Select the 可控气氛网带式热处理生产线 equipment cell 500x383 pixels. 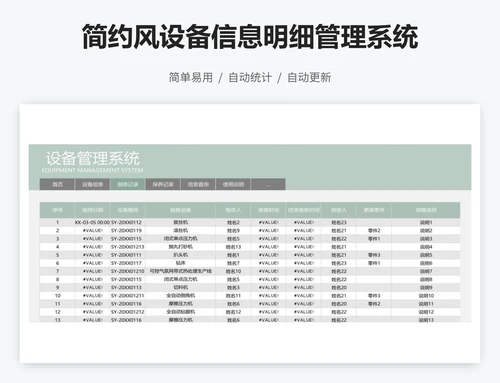(180, 271)
